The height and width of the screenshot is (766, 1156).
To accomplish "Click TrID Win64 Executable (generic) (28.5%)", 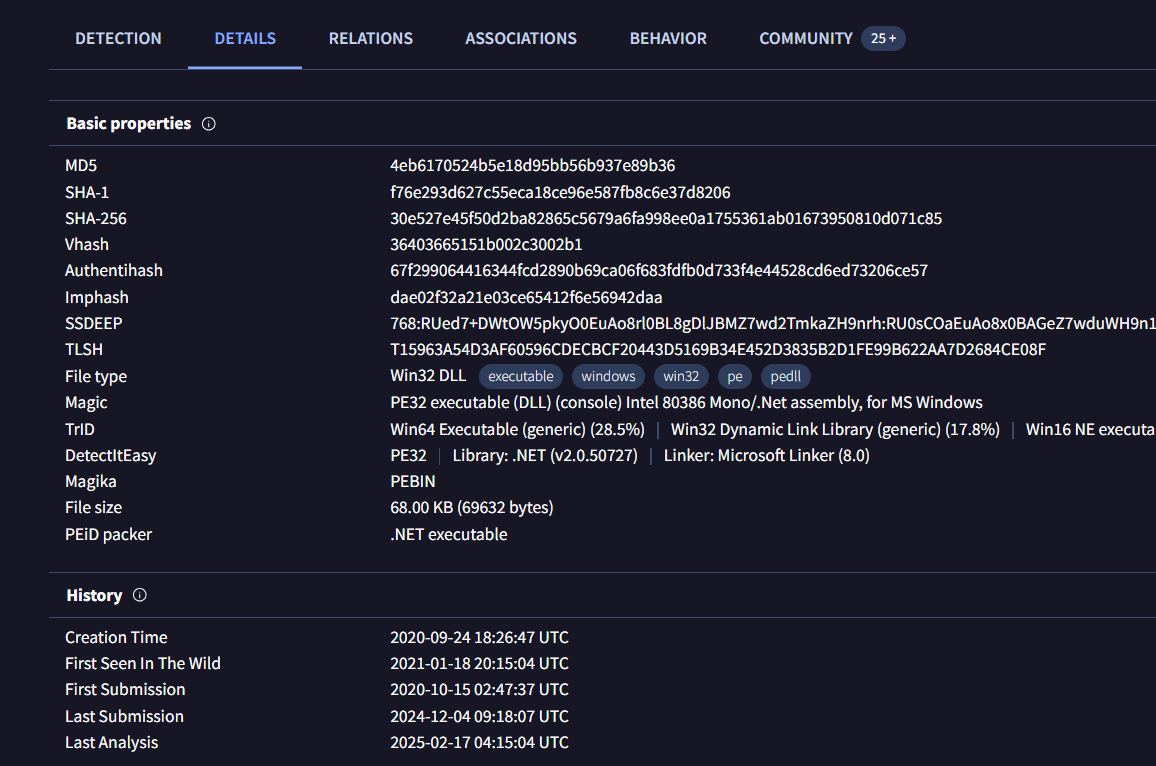I will pyautogui.click(x=517, y=430).
